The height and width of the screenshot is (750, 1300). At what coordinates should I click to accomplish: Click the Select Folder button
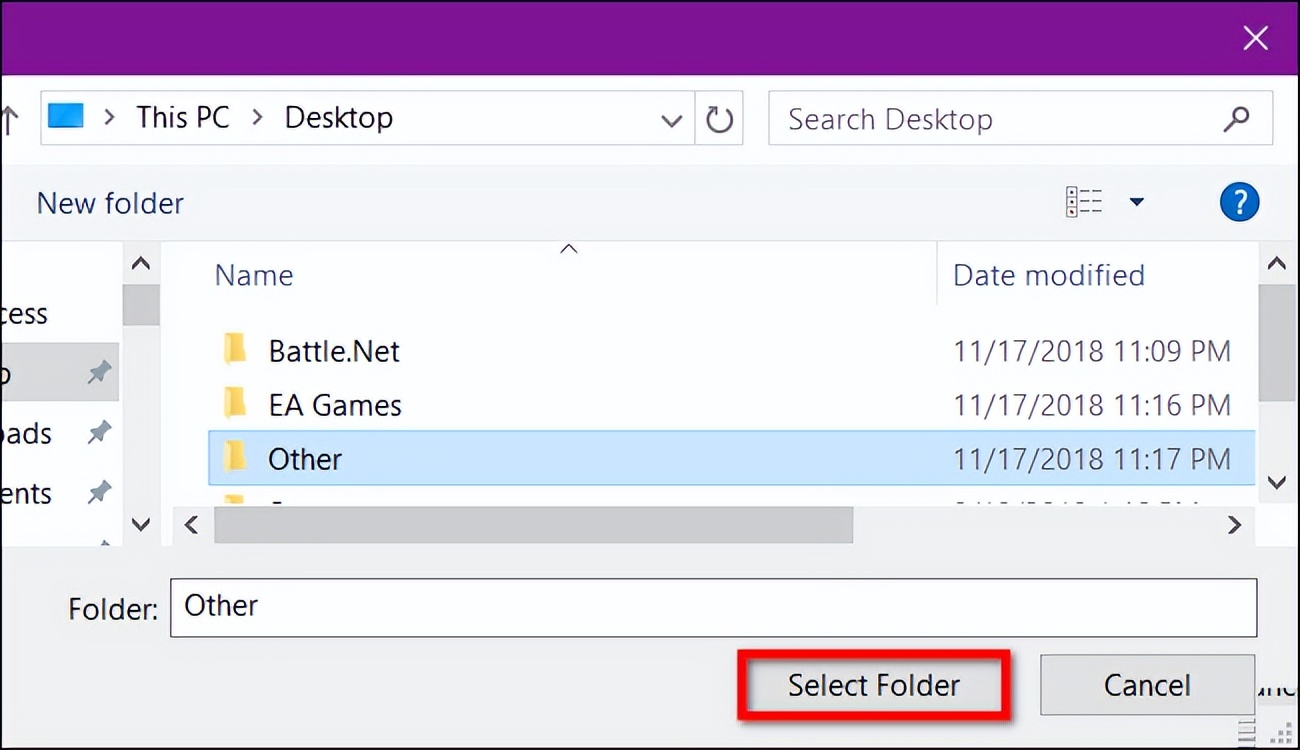tap(873, 685)
